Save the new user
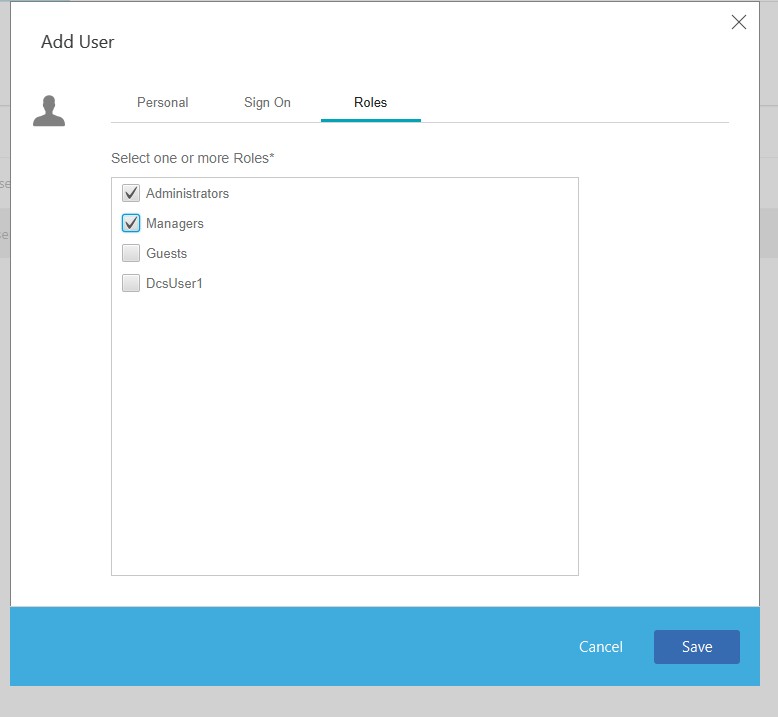Image resolution: width=778 pixels, height=717 pixels. 696,647
